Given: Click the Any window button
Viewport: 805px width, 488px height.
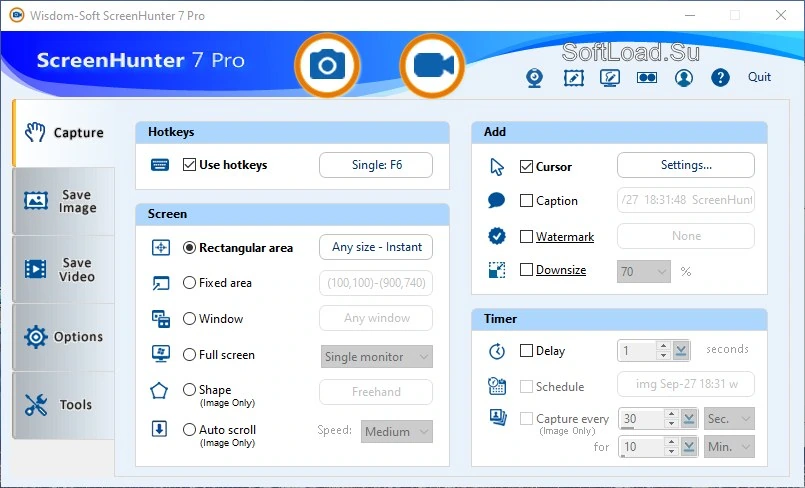Looking at the screenshot, I should 376,318.
